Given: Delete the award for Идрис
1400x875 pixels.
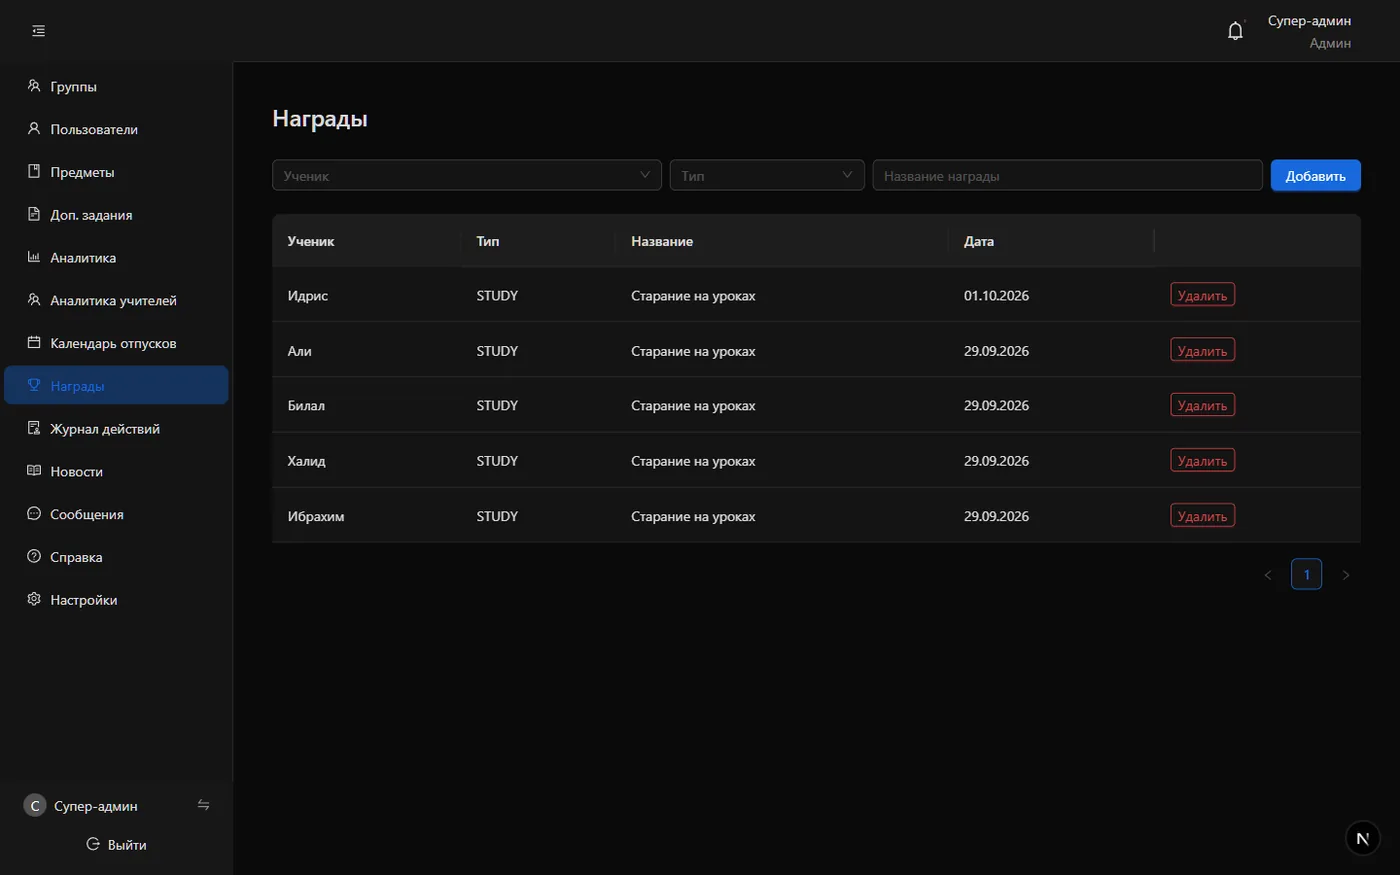Looking at the screenshot, I should [1203, 295].
